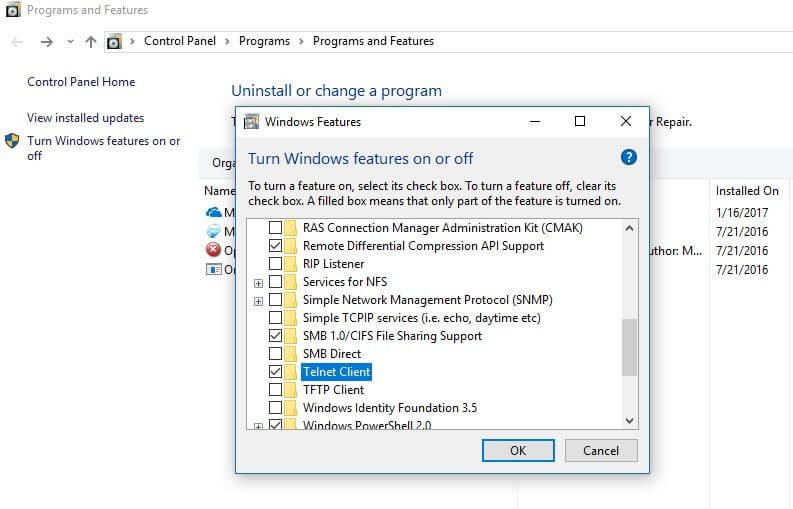Open the chevron before Control Panel breadcrumb

tap(133, 41)
